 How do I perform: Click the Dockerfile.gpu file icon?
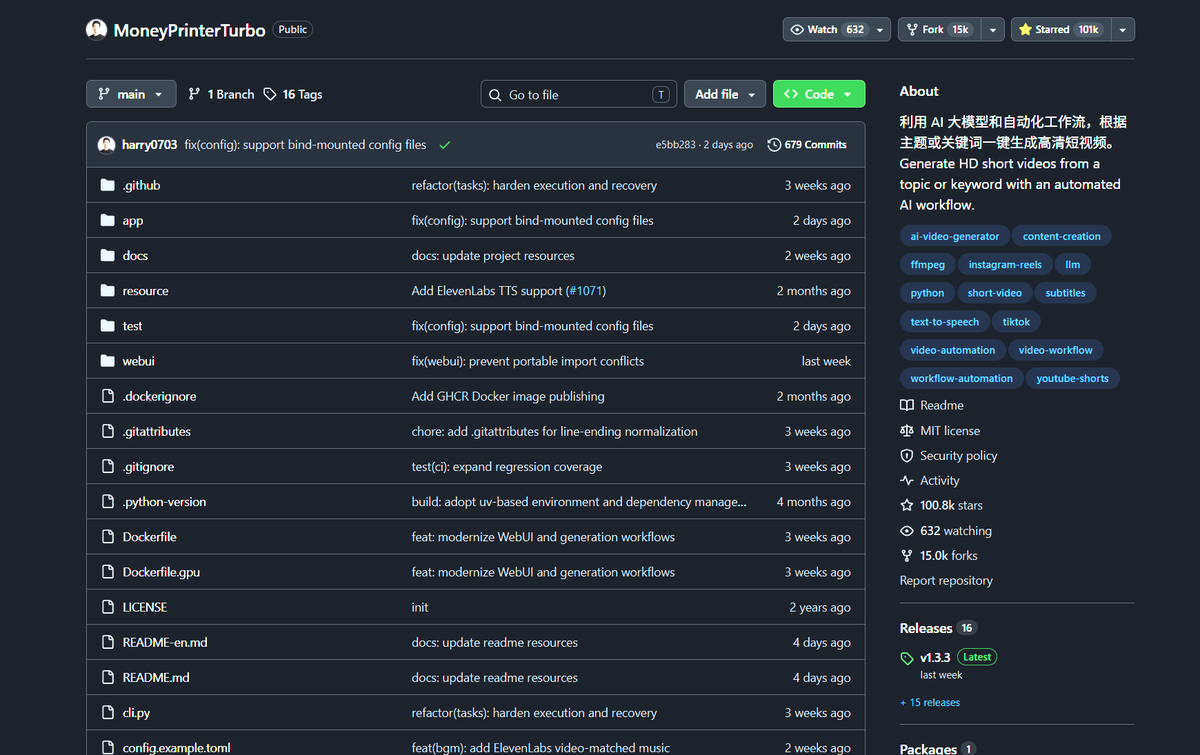[x=108, y=572]
